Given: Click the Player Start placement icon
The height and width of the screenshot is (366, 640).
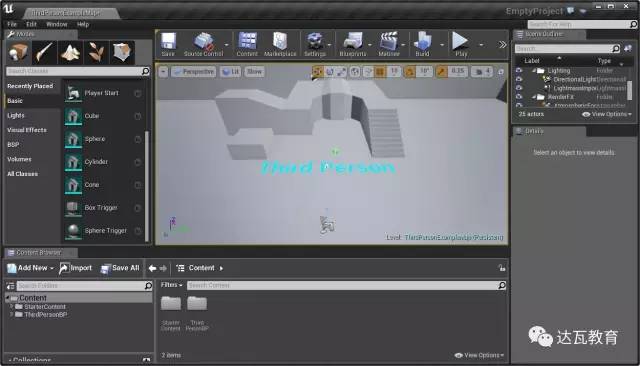Looking at the screenshot, I should pos(73,93).
